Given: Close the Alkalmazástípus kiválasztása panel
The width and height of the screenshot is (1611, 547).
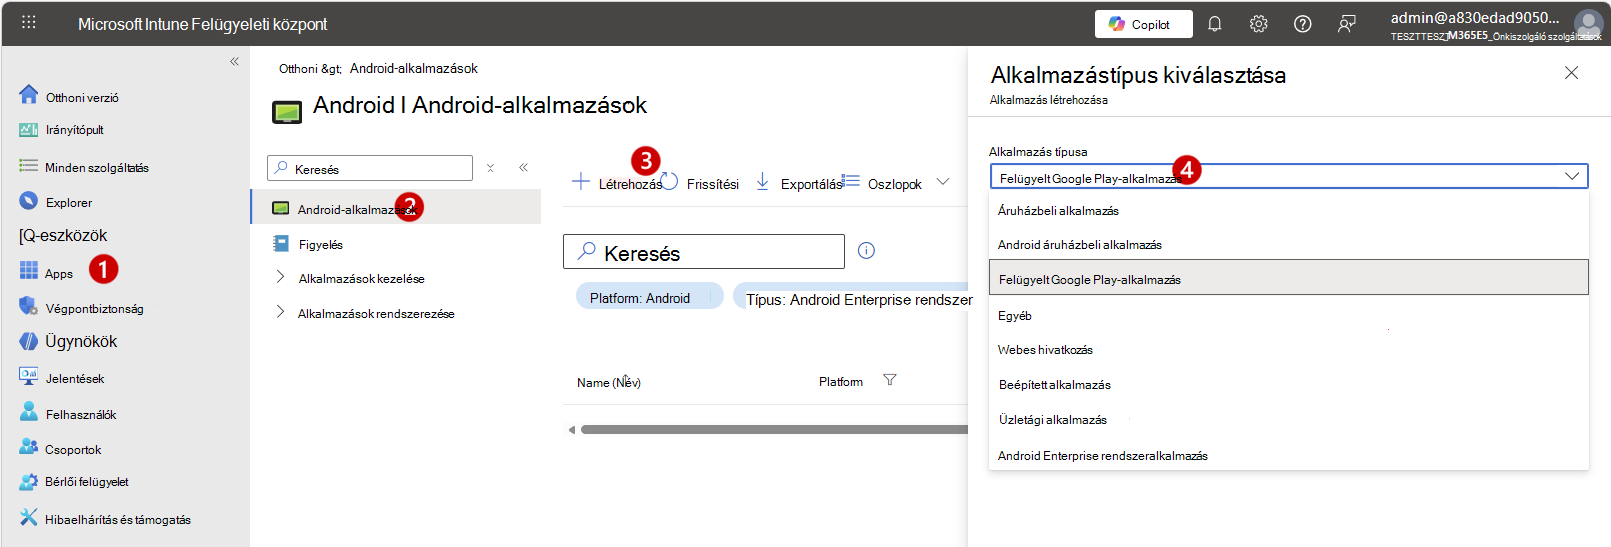Looking at the screenshot, I should coord(1571,73).
